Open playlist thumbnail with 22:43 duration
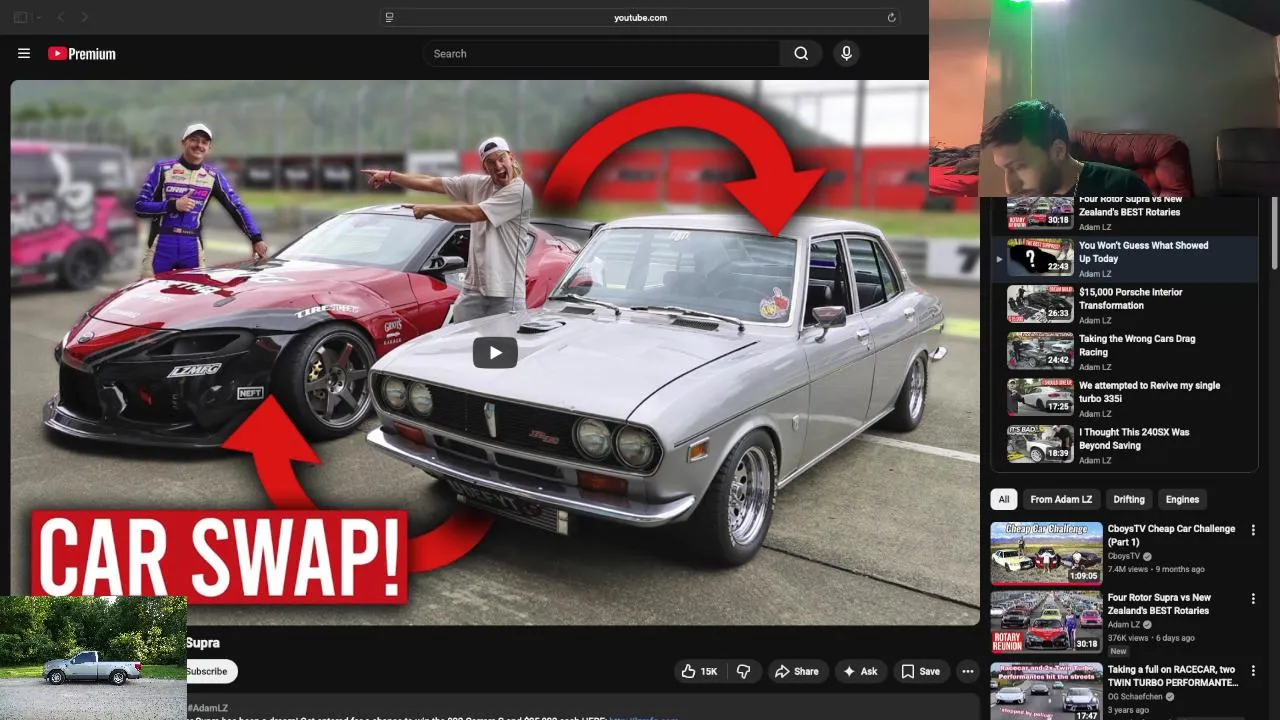 (1040, 258)
